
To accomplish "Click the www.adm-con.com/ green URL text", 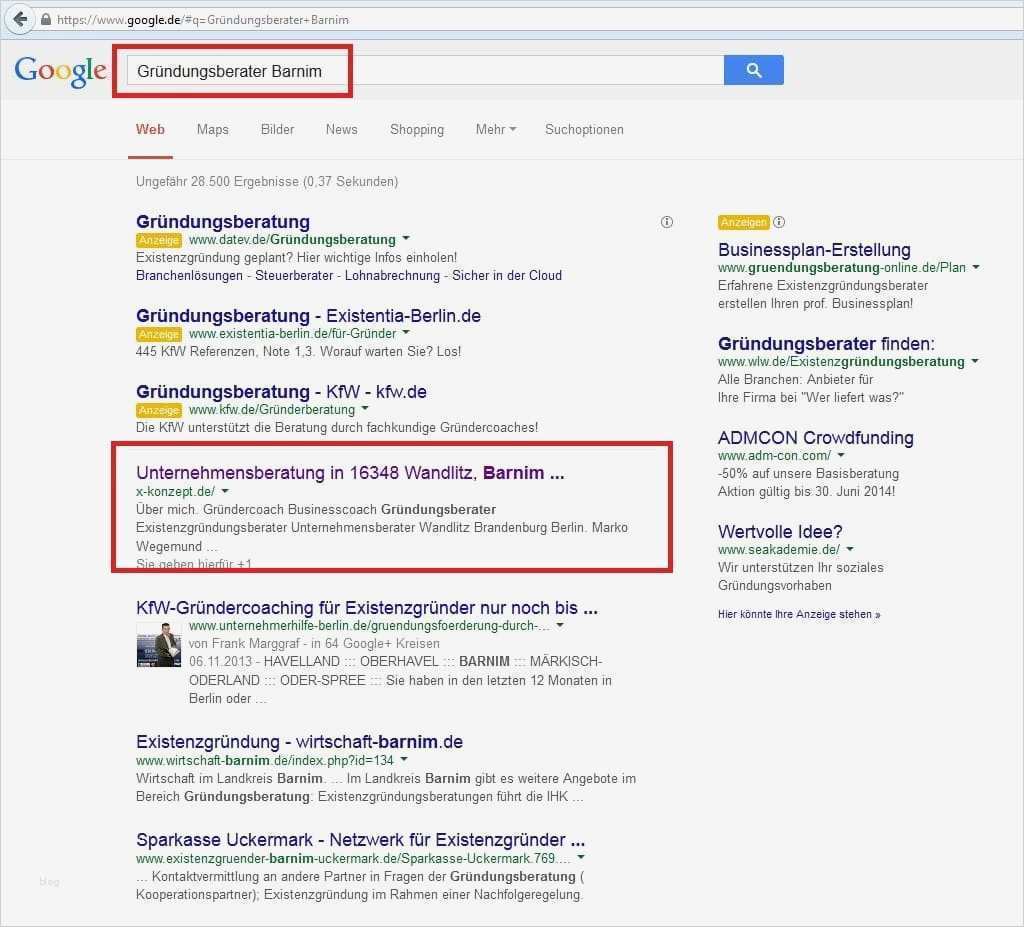I will point(774,455).
